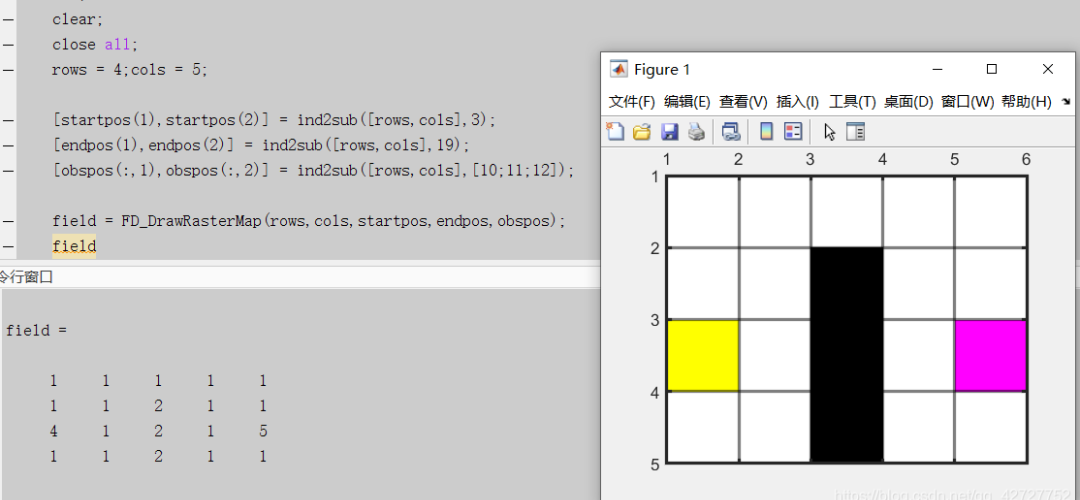The height and width of the screenshot is (500, 1080).
Task: Click the Link Plot toolbar icon
Action: [x=731, y=132]
